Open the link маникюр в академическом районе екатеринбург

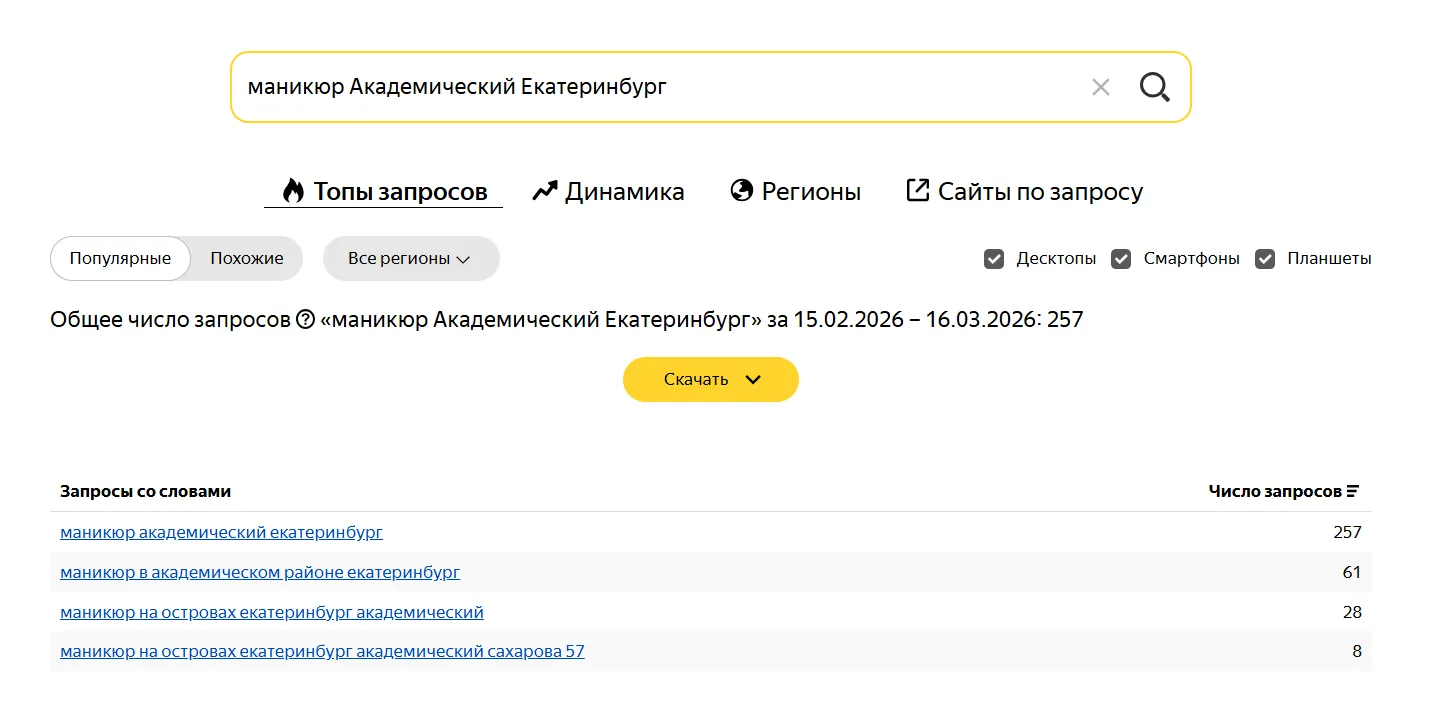coord(259,572)
